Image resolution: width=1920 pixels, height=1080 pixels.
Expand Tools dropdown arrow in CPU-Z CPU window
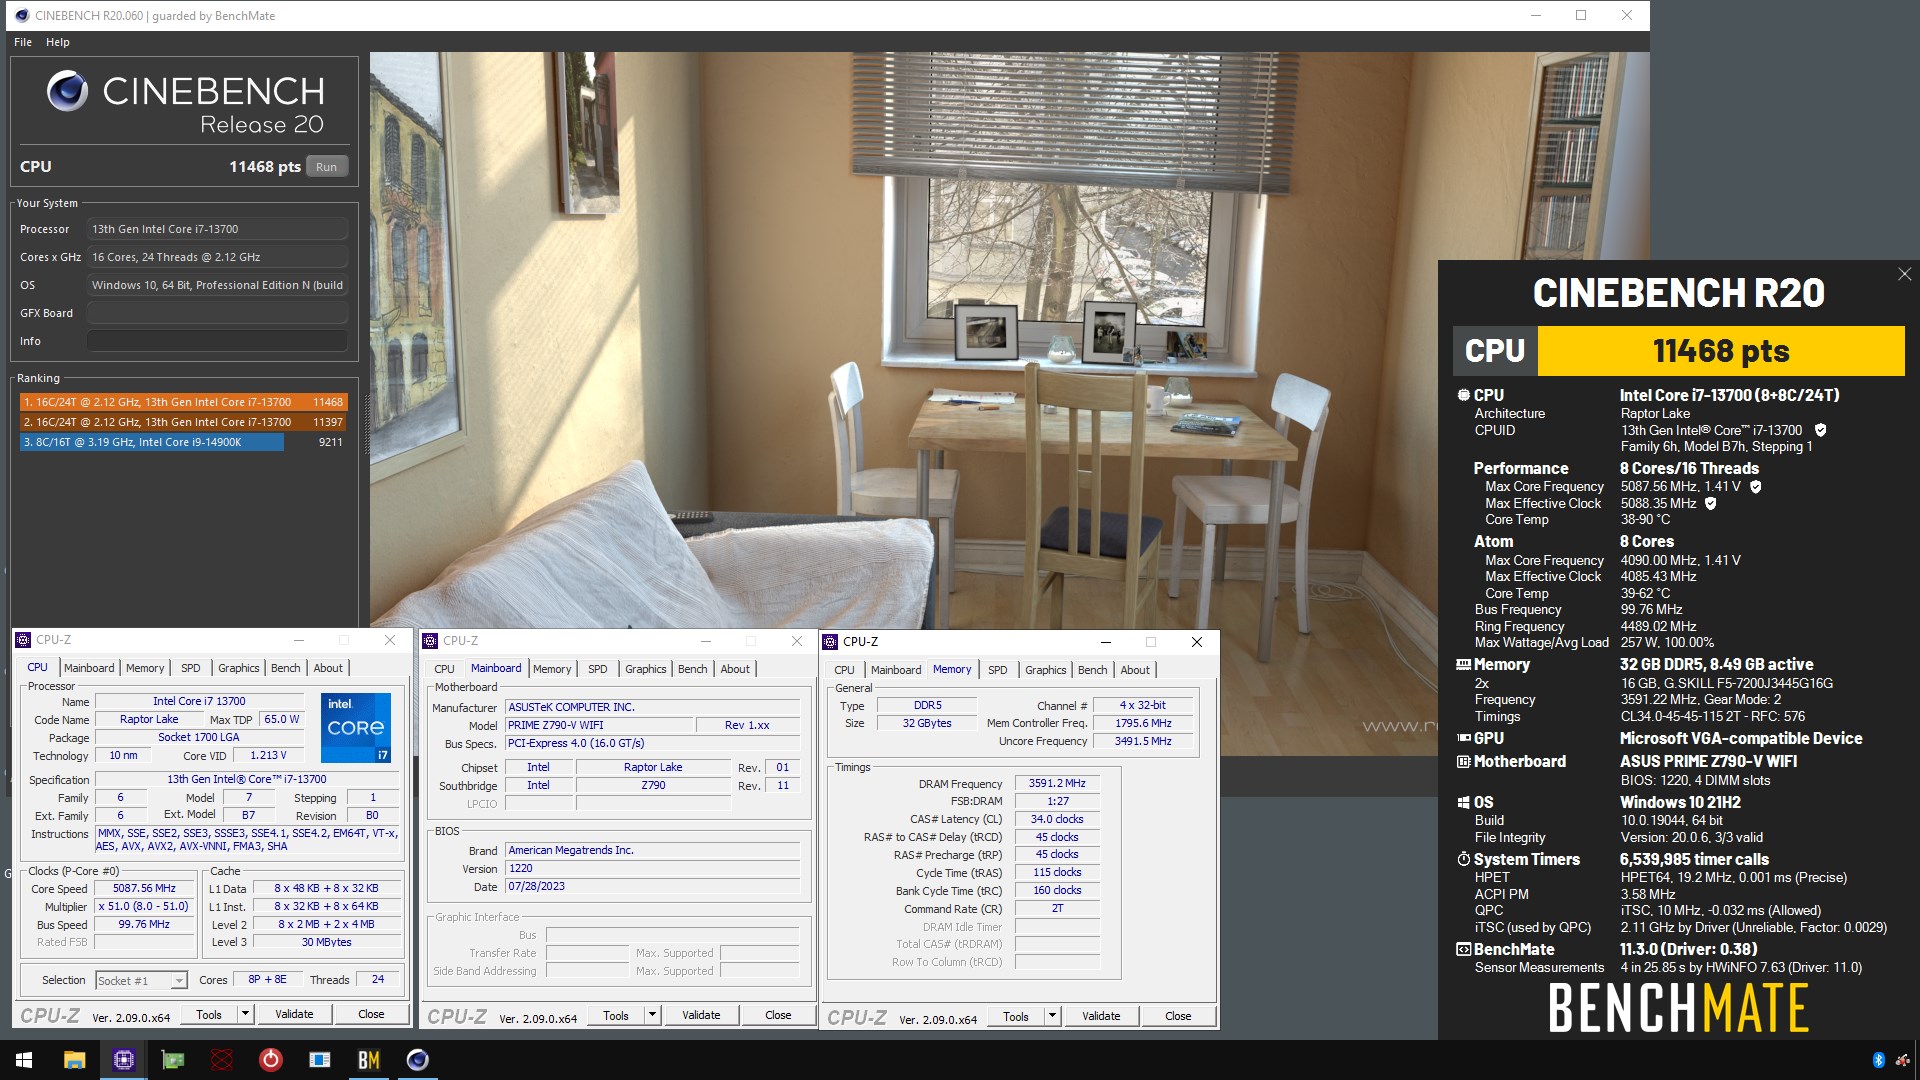click(244, 1014)
